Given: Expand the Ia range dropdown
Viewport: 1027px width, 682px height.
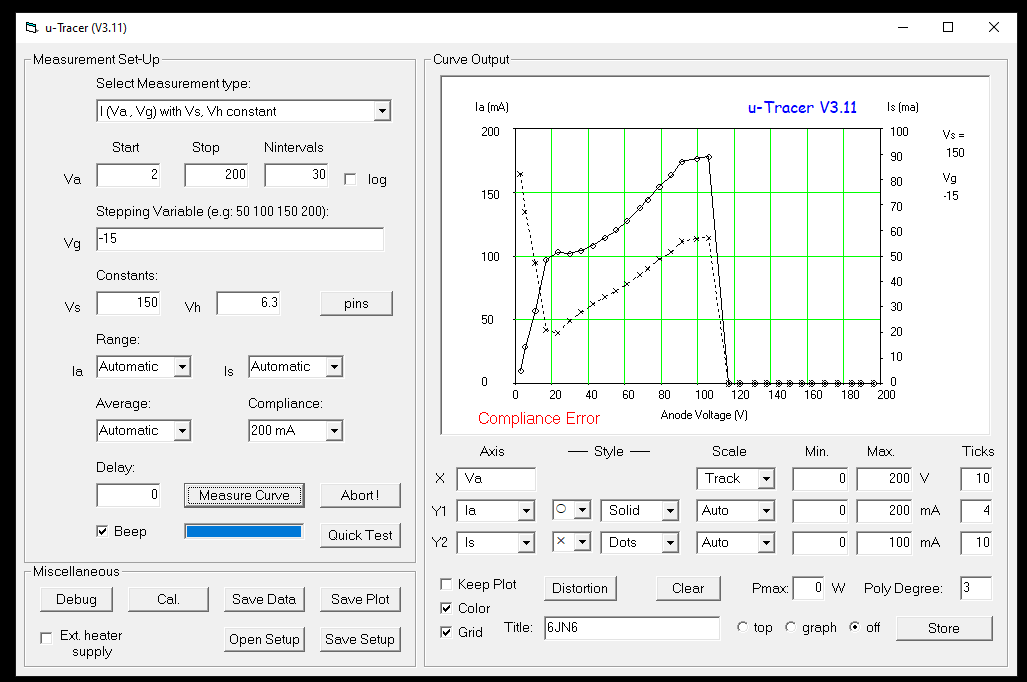Looking at the screenshot, I should [x=183, y=367].
